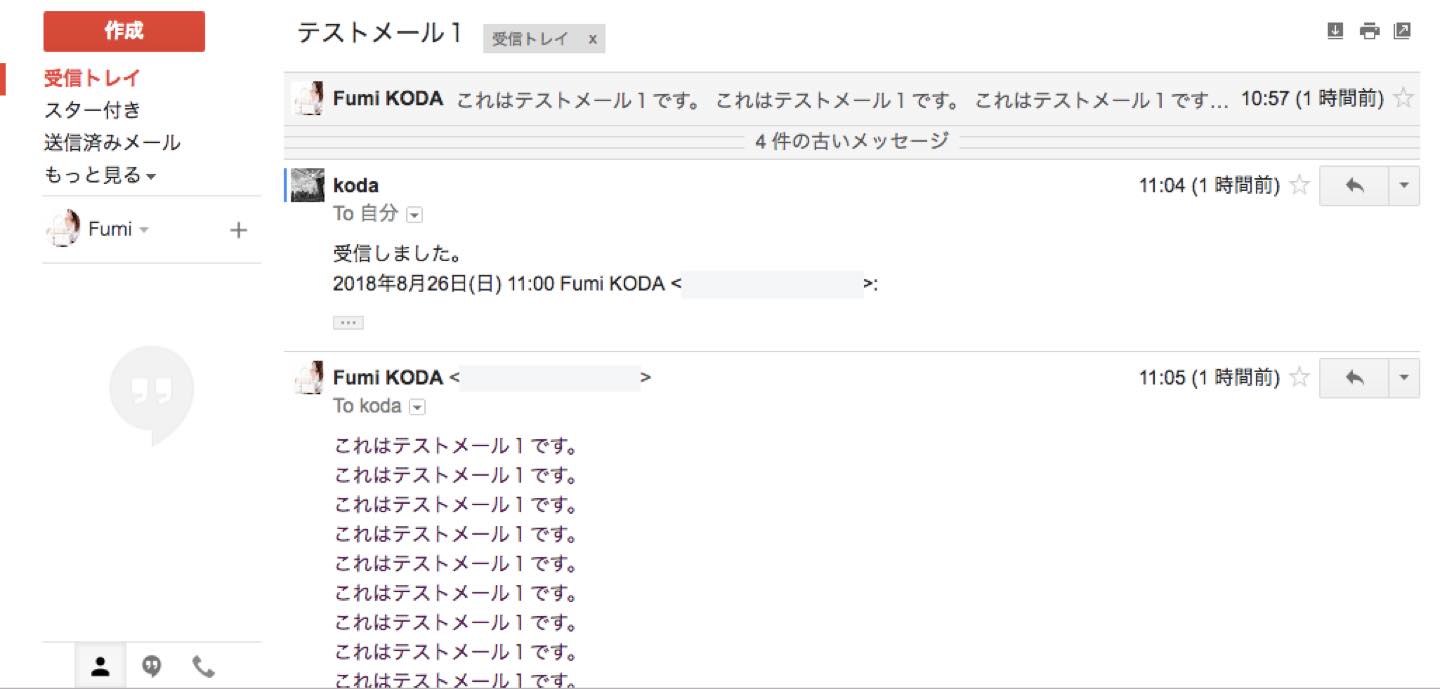Screen dimensions: 1440x689
Task: Go to 送信済みメール folder
Action: 112,143
